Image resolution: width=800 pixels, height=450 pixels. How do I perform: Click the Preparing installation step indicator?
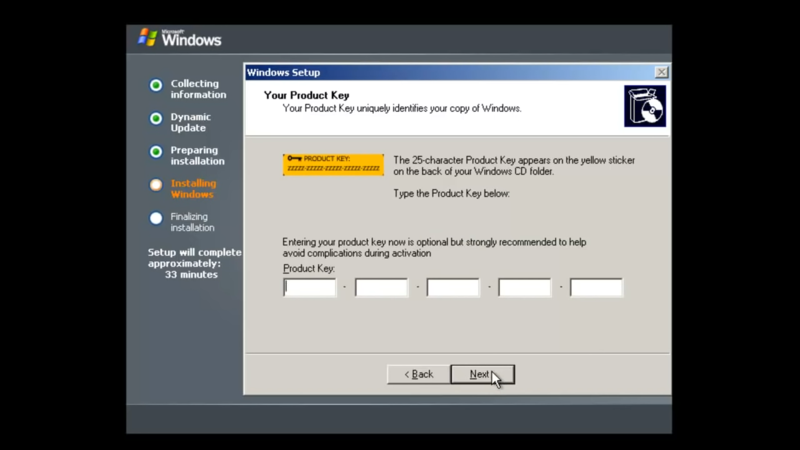click(x=156, y=152)
